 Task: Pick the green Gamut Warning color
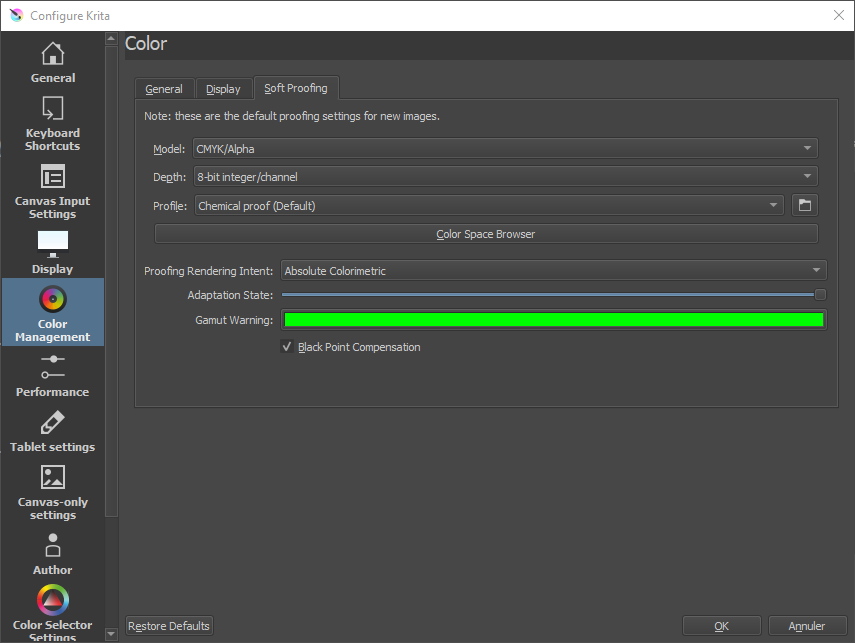click(x=553, y=320)
